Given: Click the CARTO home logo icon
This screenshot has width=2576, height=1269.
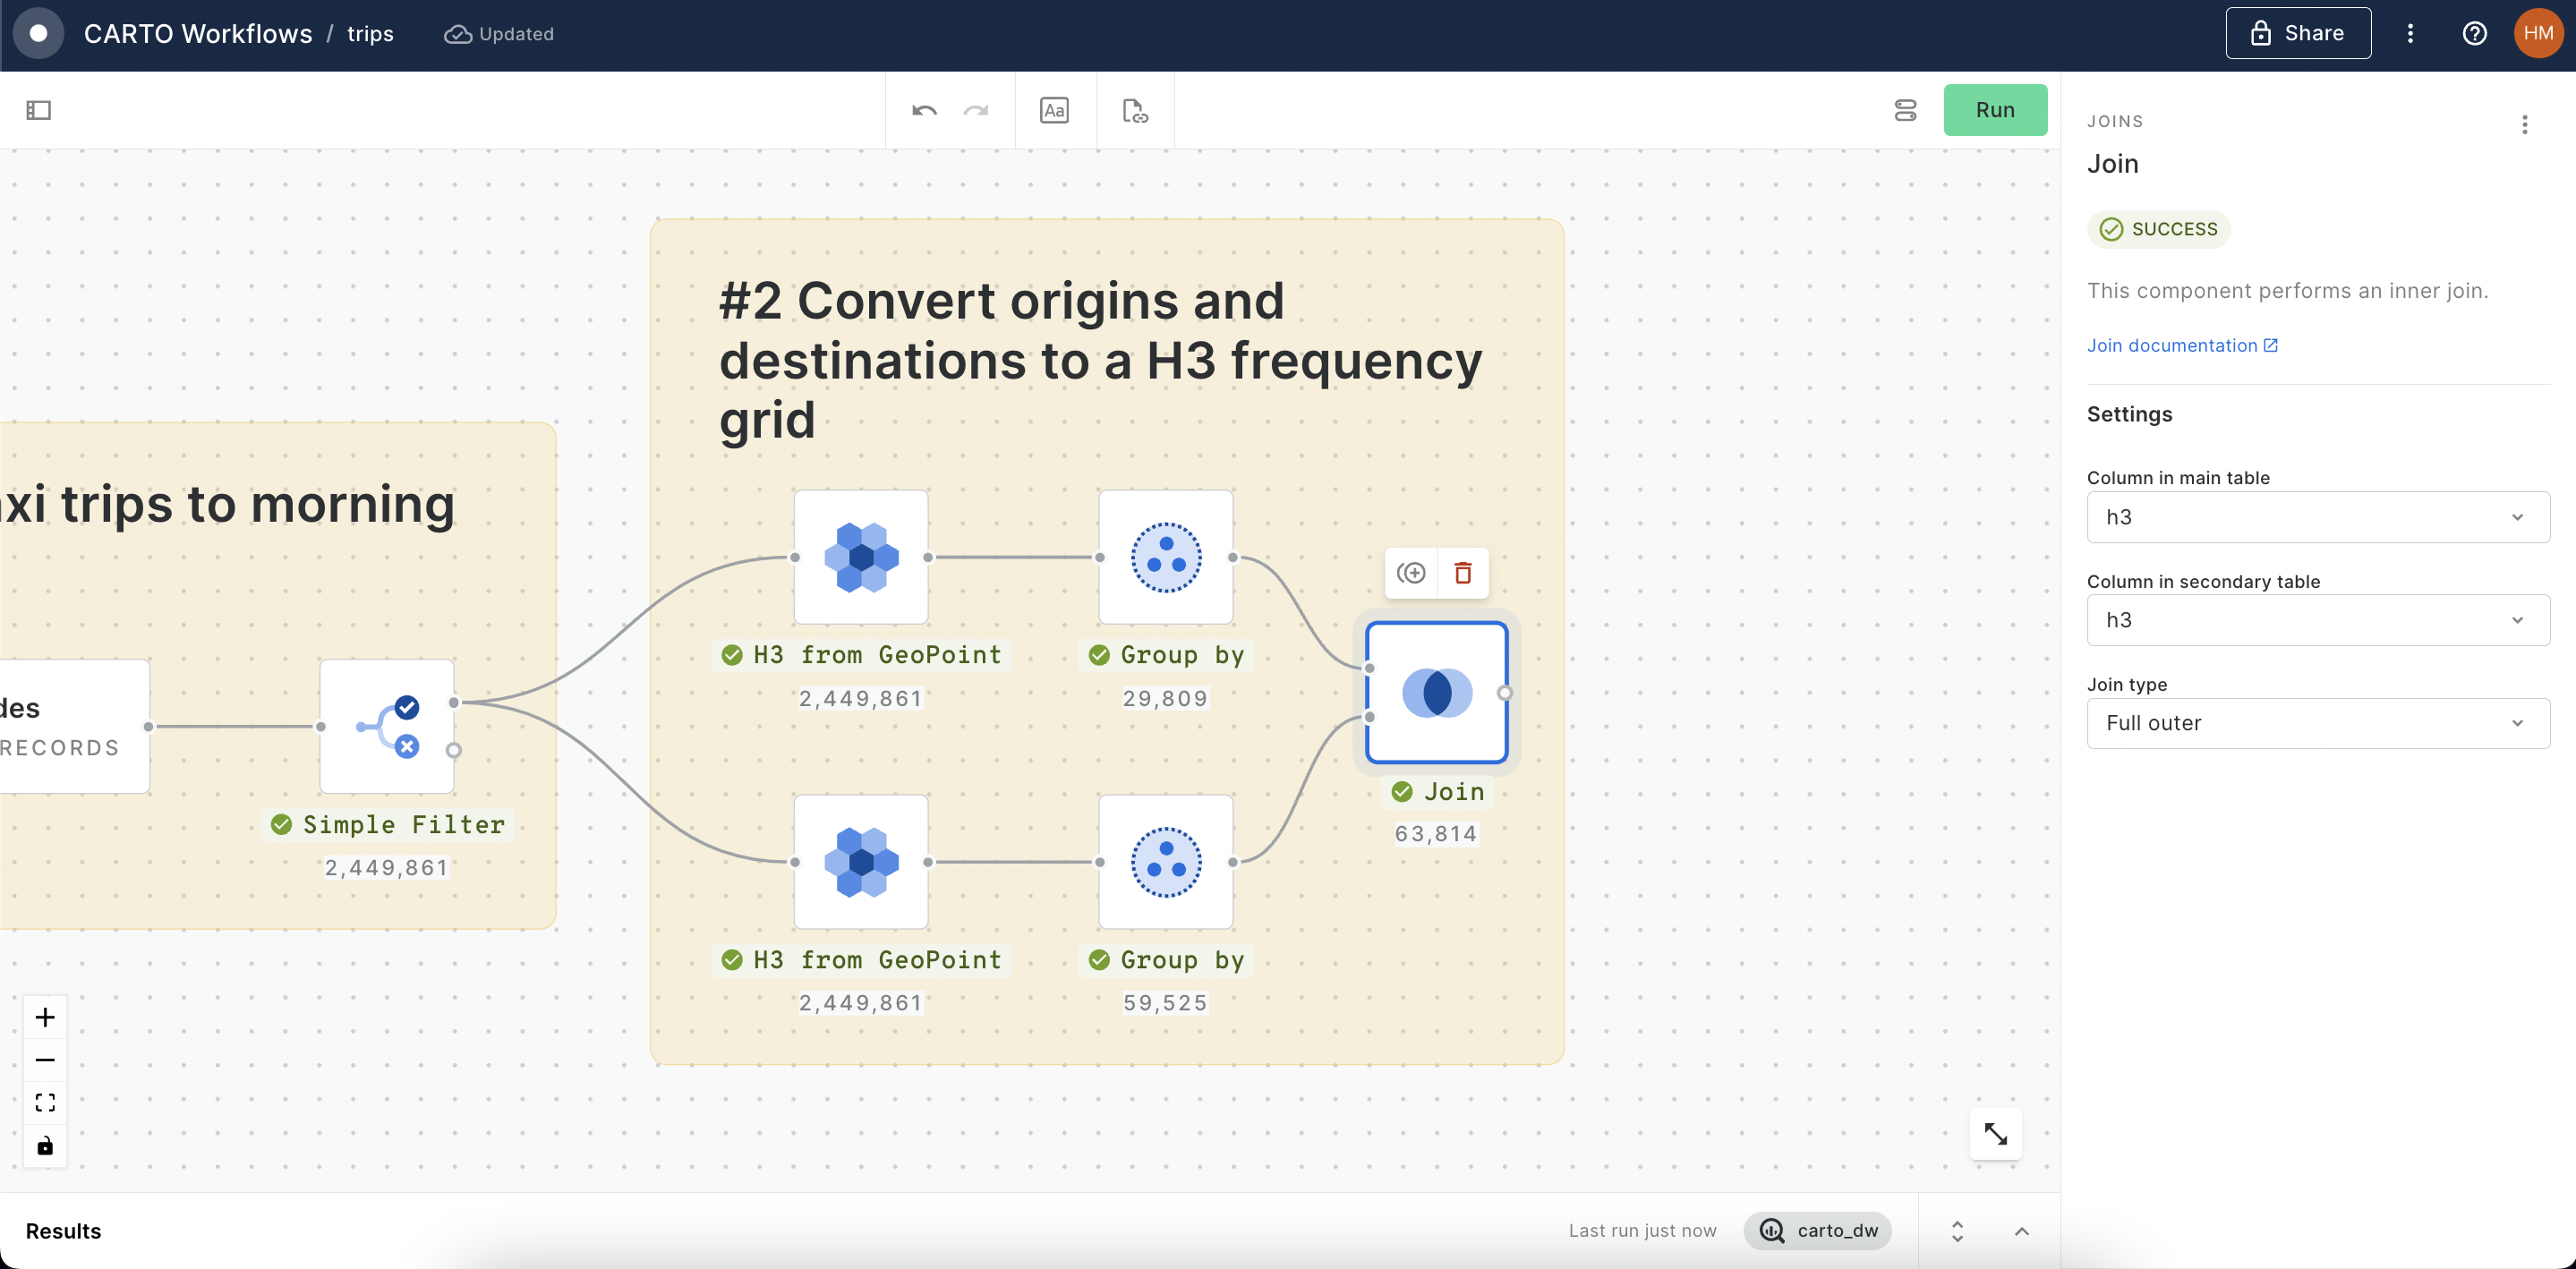Looking at the screenshot, I should [39, 33].
